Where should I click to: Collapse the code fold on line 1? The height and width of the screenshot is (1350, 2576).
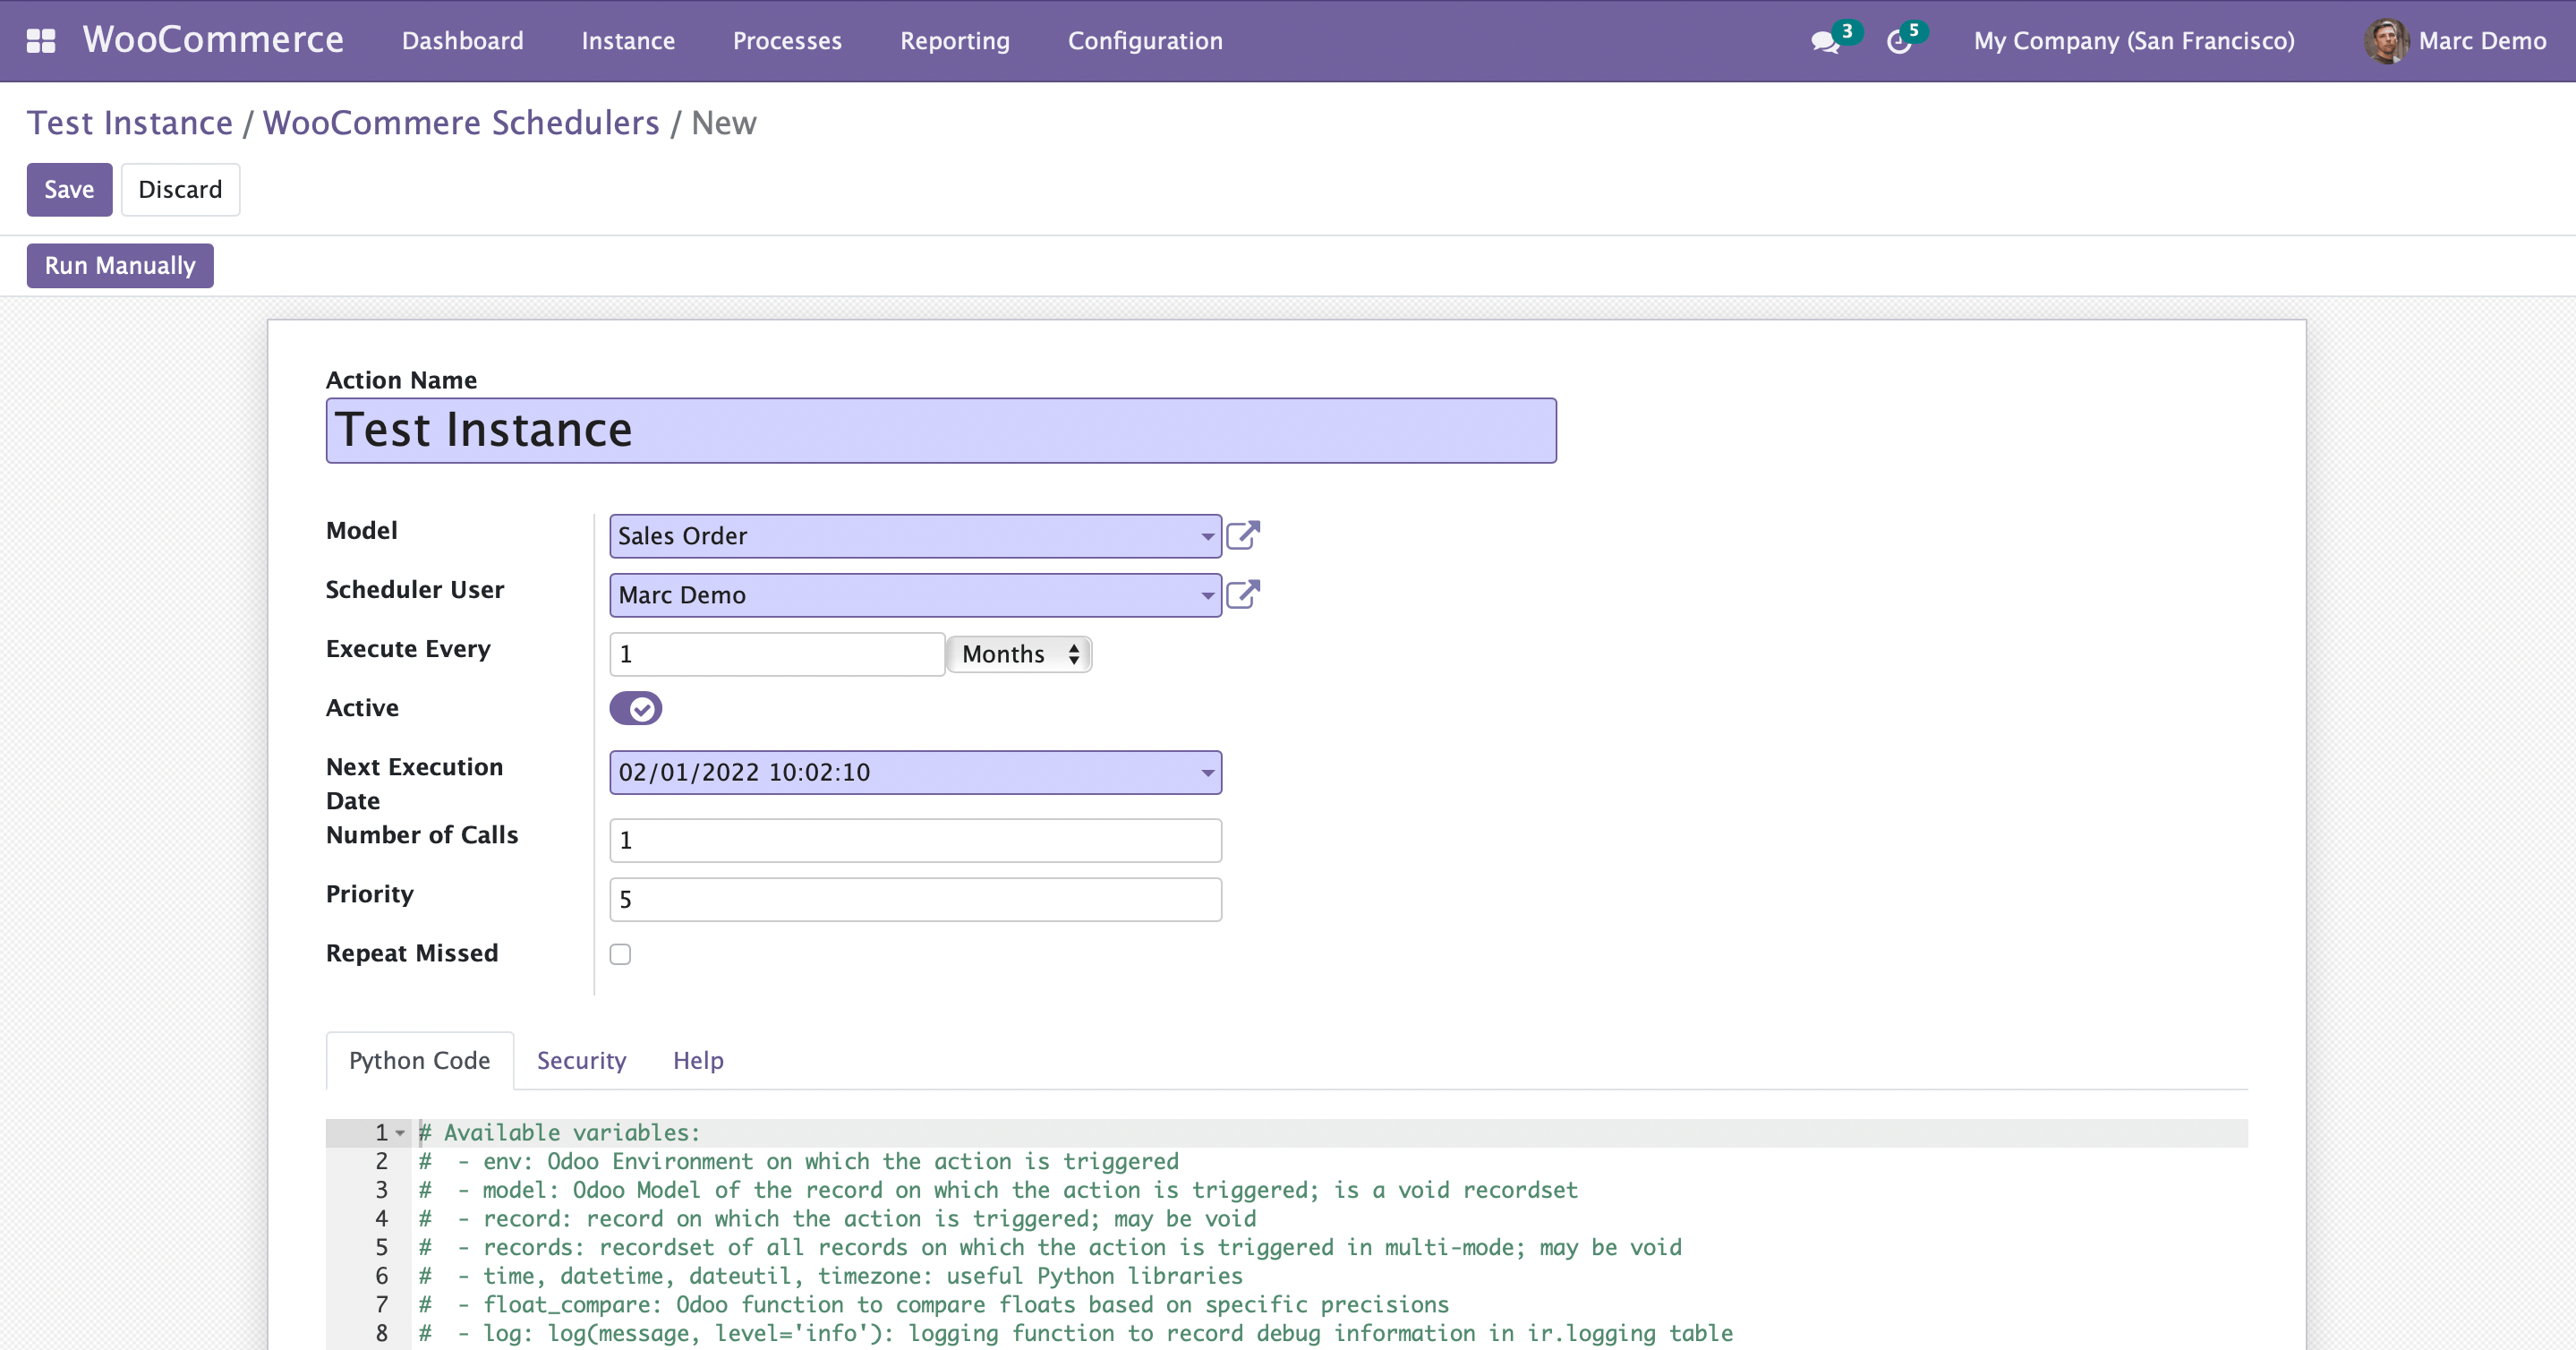(400, 1133)
